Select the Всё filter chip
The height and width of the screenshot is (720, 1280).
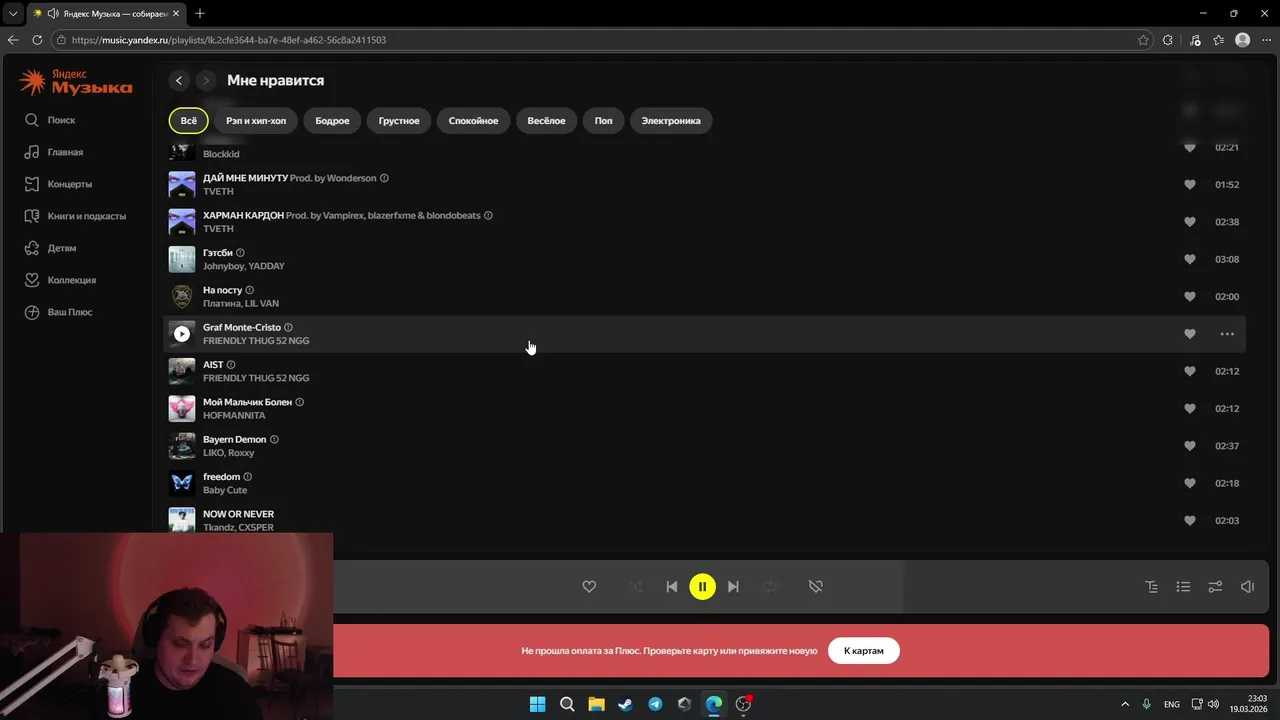(x=188, y=121)
